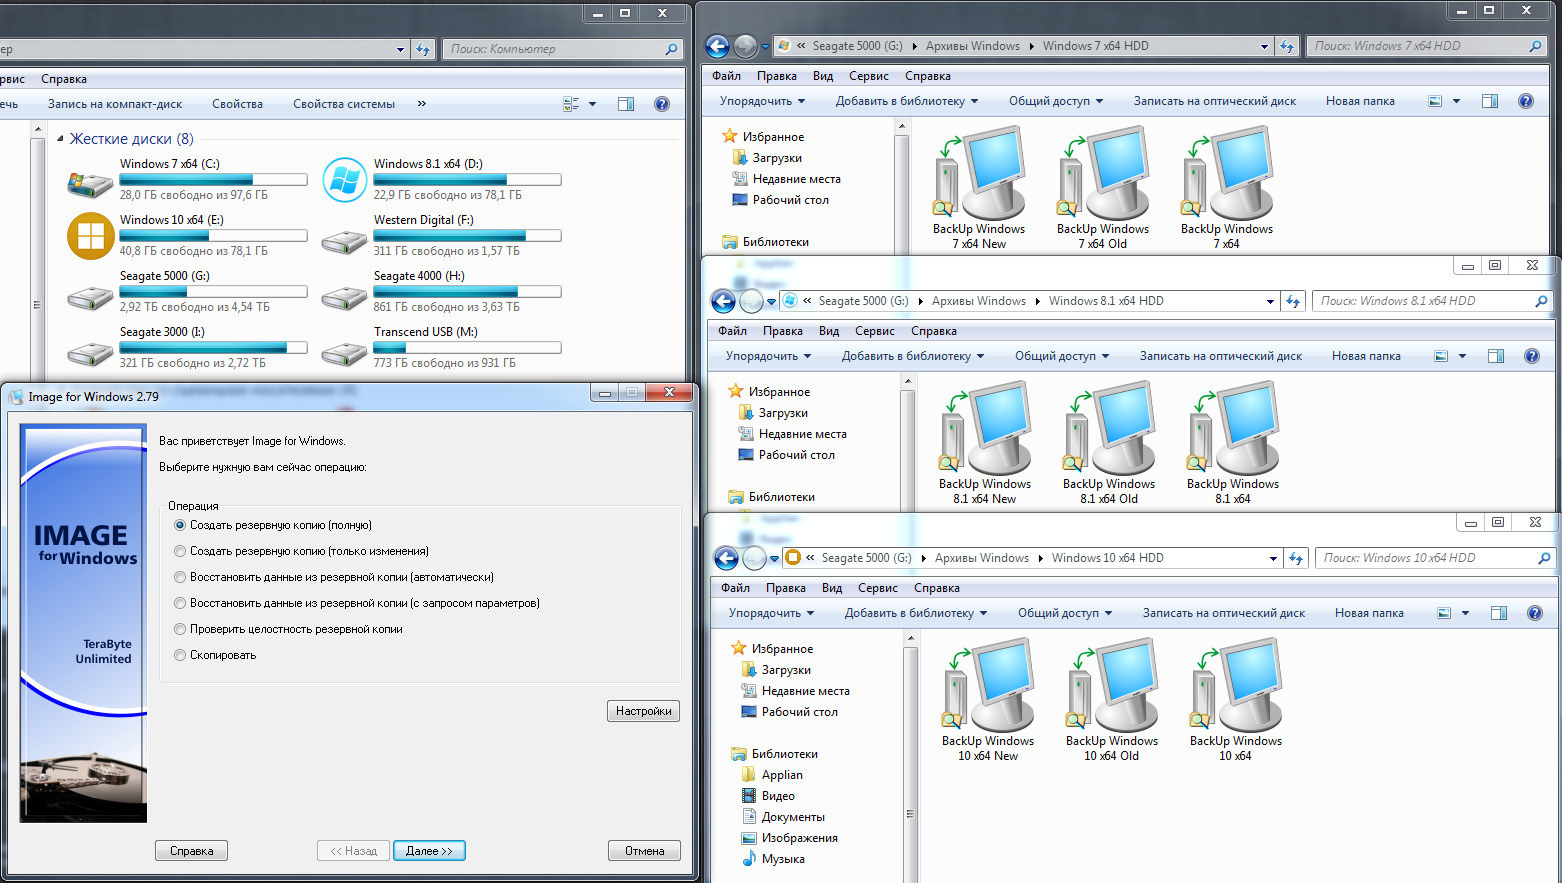Viewport: 1562px width, 883px height.
Task: Open Windows 7 x64 (C:) drive icon
Action: (x=90, y=183)
